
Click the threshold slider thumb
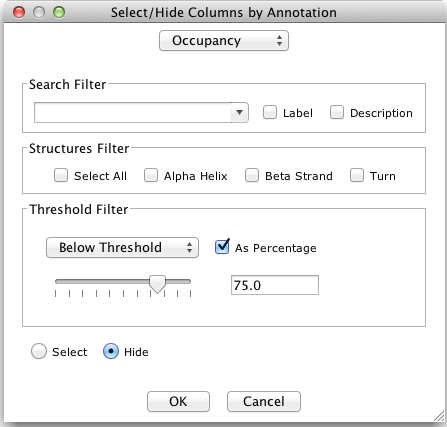click(157, 284)
